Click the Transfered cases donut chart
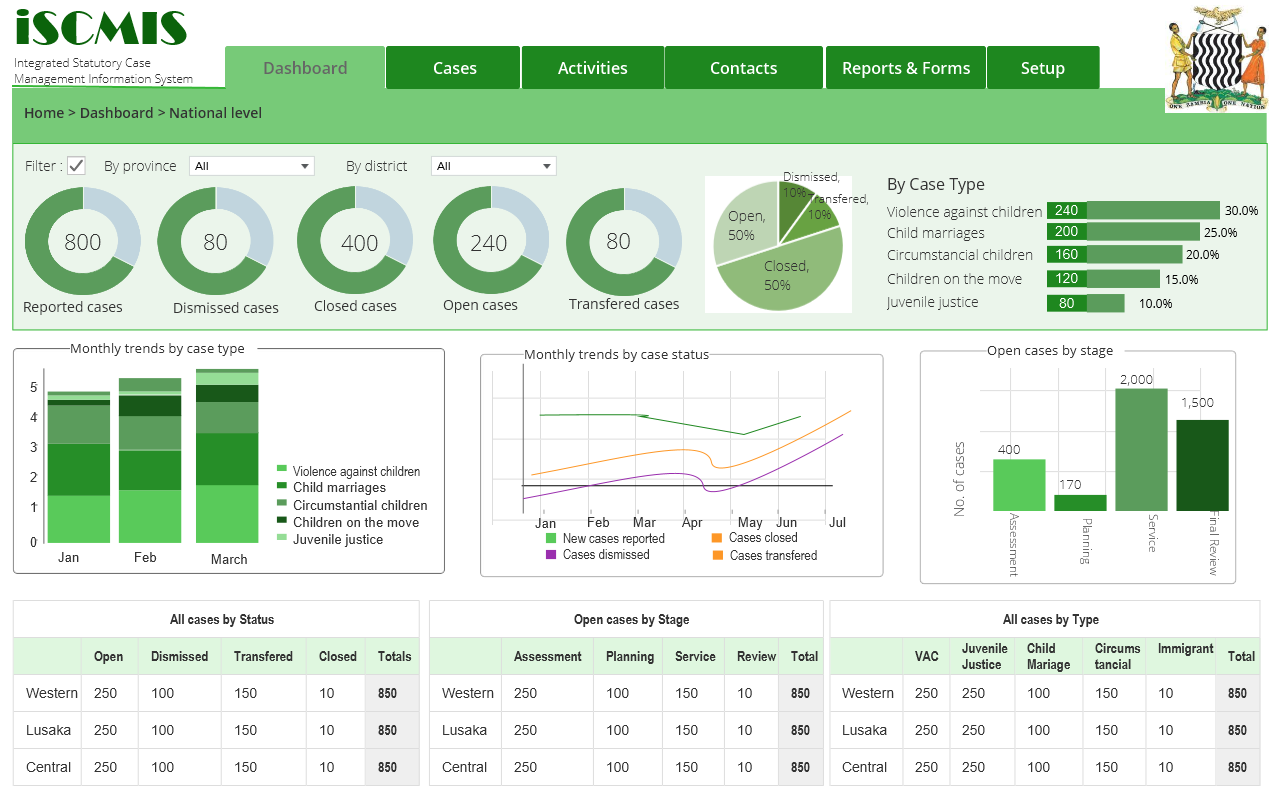The image size is (1280, 800). 624,242
